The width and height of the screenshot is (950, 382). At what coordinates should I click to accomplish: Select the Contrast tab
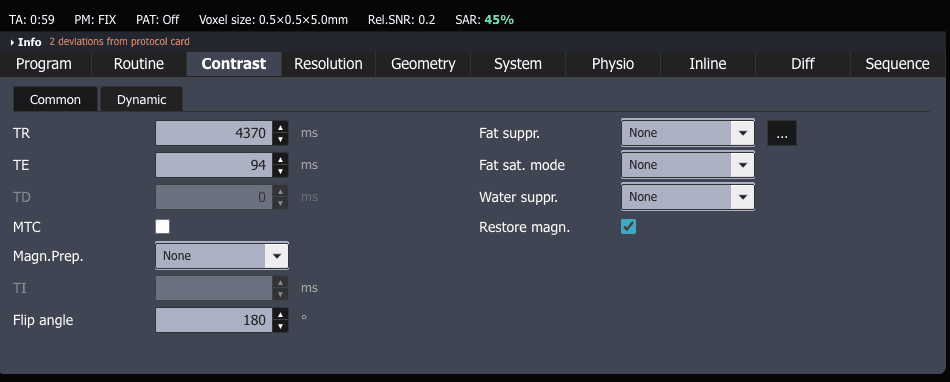[x=234, y=64]
